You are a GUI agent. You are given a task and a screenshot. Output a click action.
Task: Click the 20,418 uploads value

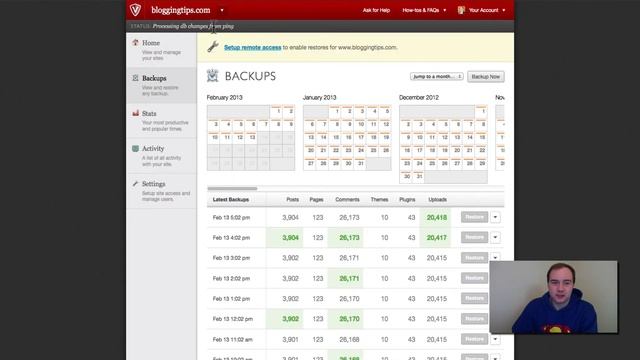tap(437, 218)
